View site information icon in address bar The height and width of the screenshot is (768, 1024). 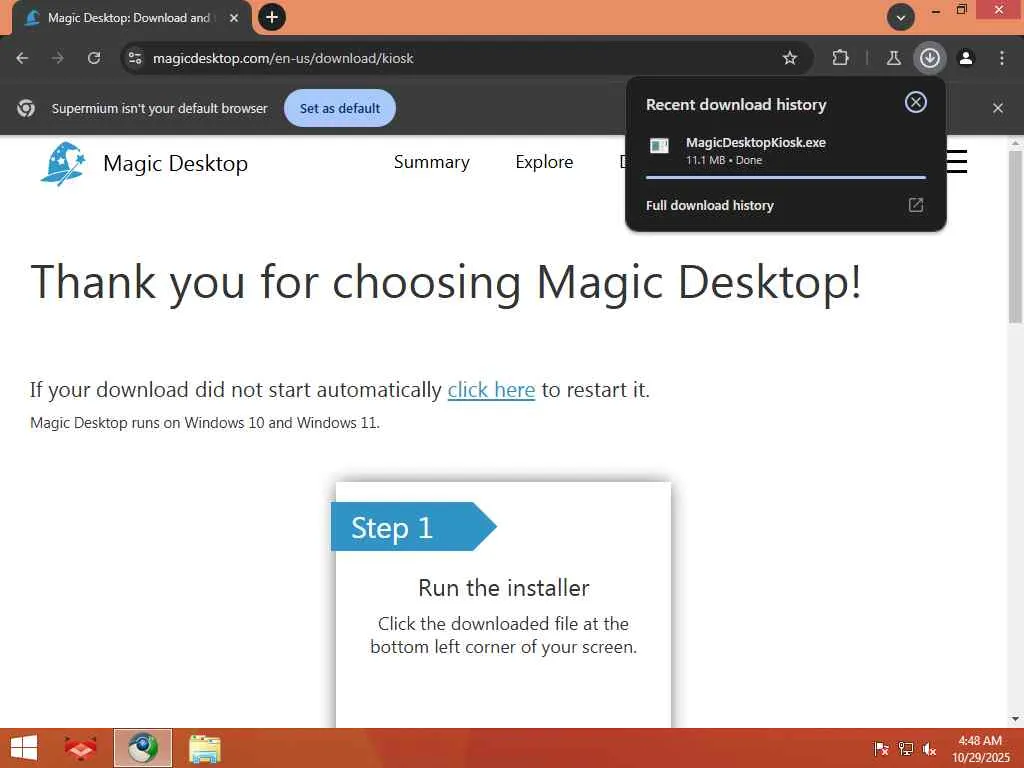click(x=135, y=58)
